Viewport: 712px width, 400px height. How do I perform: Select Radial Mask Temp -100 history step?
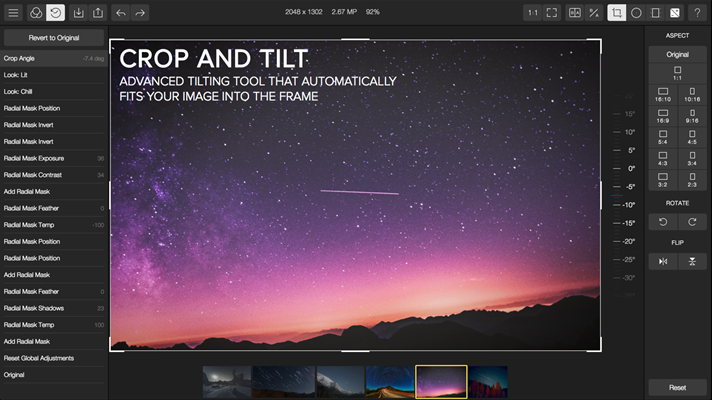[54, 225]
